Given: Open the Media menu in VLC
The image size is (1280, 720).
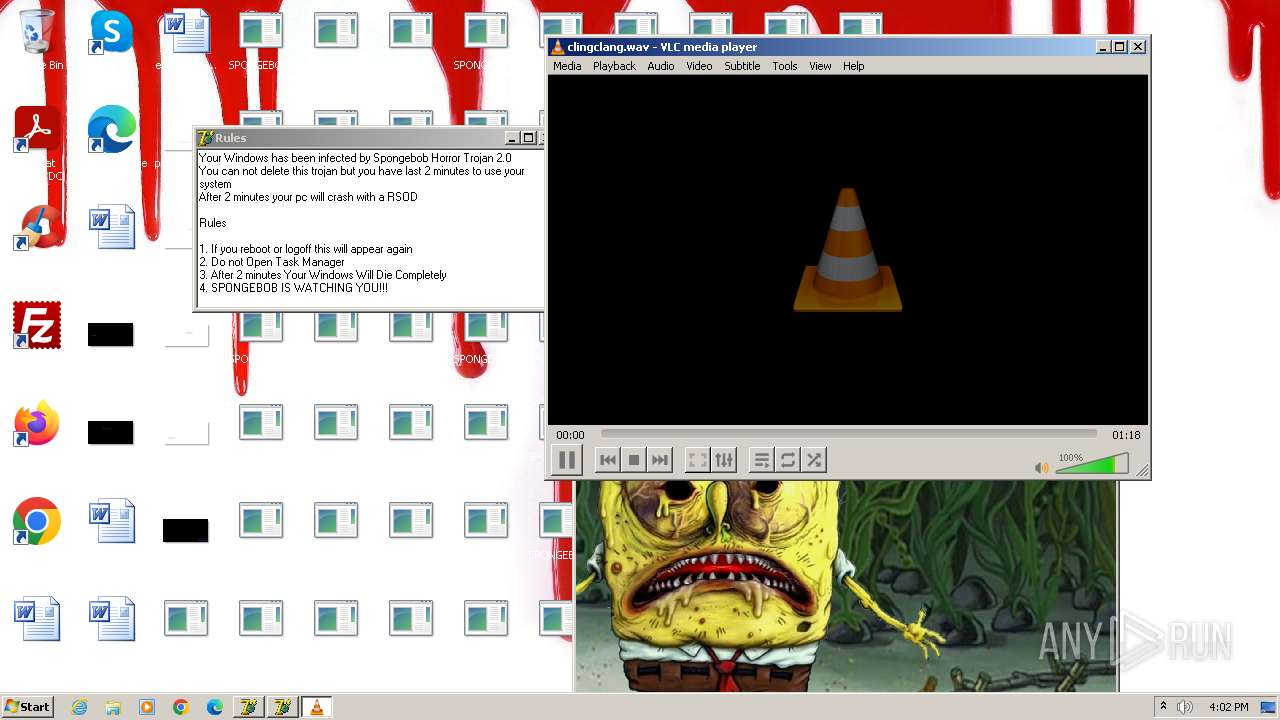Looking at the screenshot, I should pyautogui.click(x=567, y=66).
